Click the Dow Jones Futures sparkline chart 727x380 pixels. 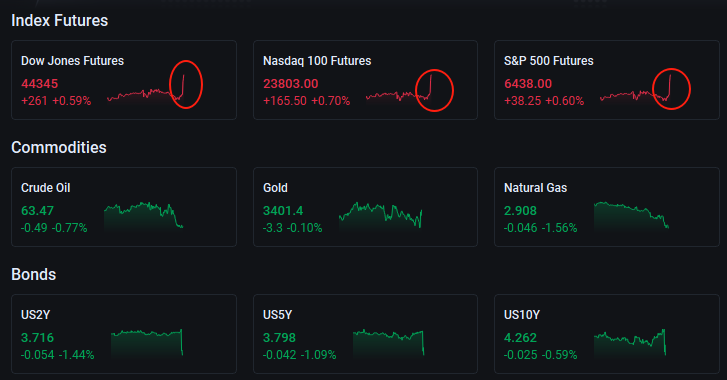click(146, 88)
